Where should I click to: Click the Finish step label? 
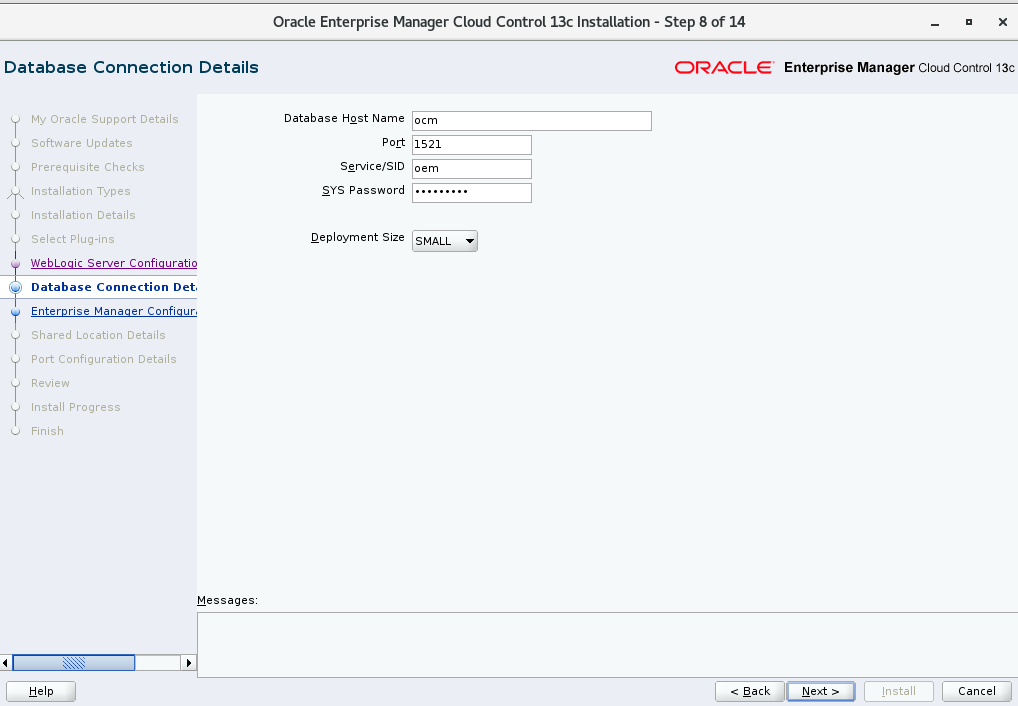click(47, 431)
